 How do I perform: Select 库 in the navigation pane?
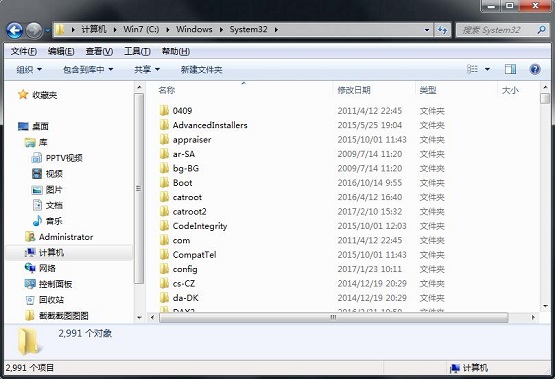pos(43,142)
